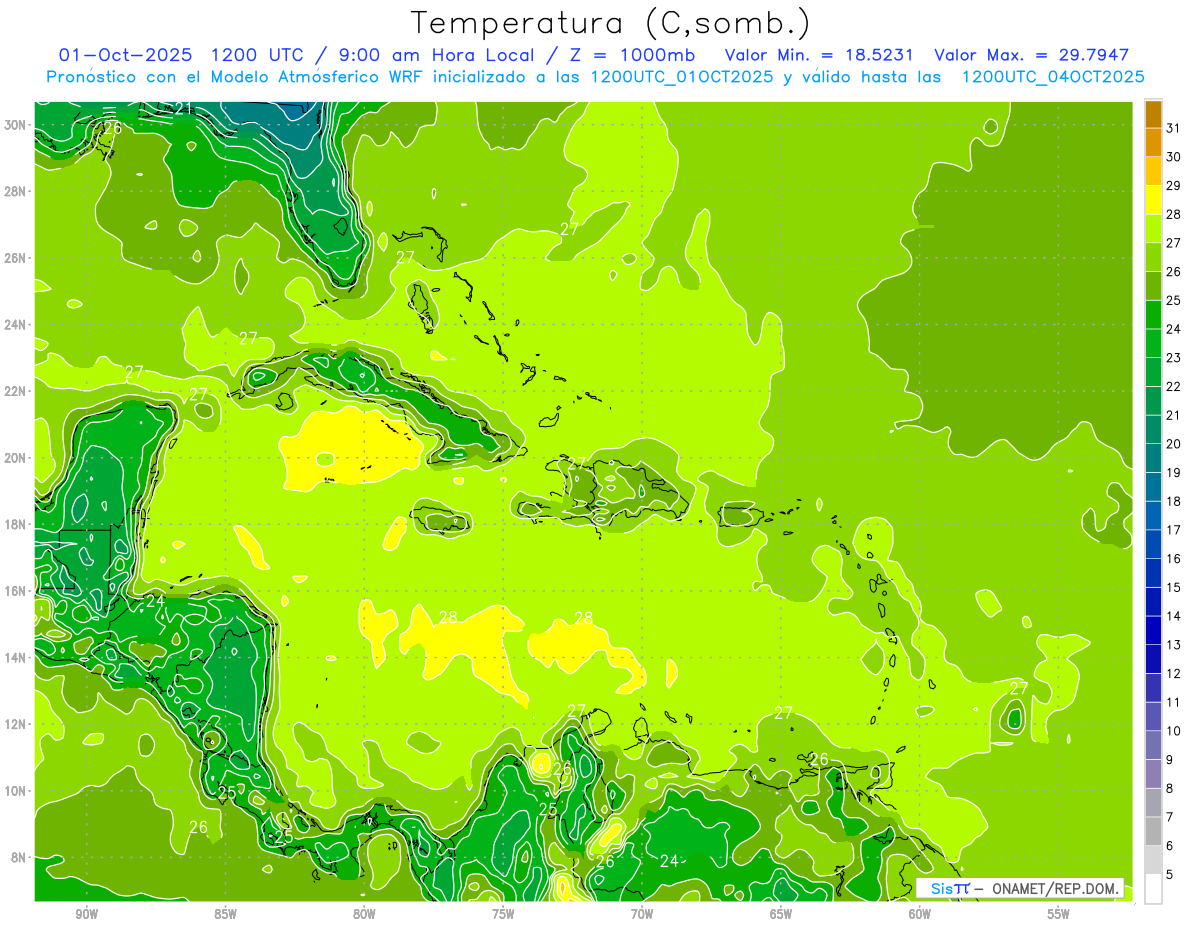Click the "85W" longitude axis label
1200x927 pixels.
225,914
